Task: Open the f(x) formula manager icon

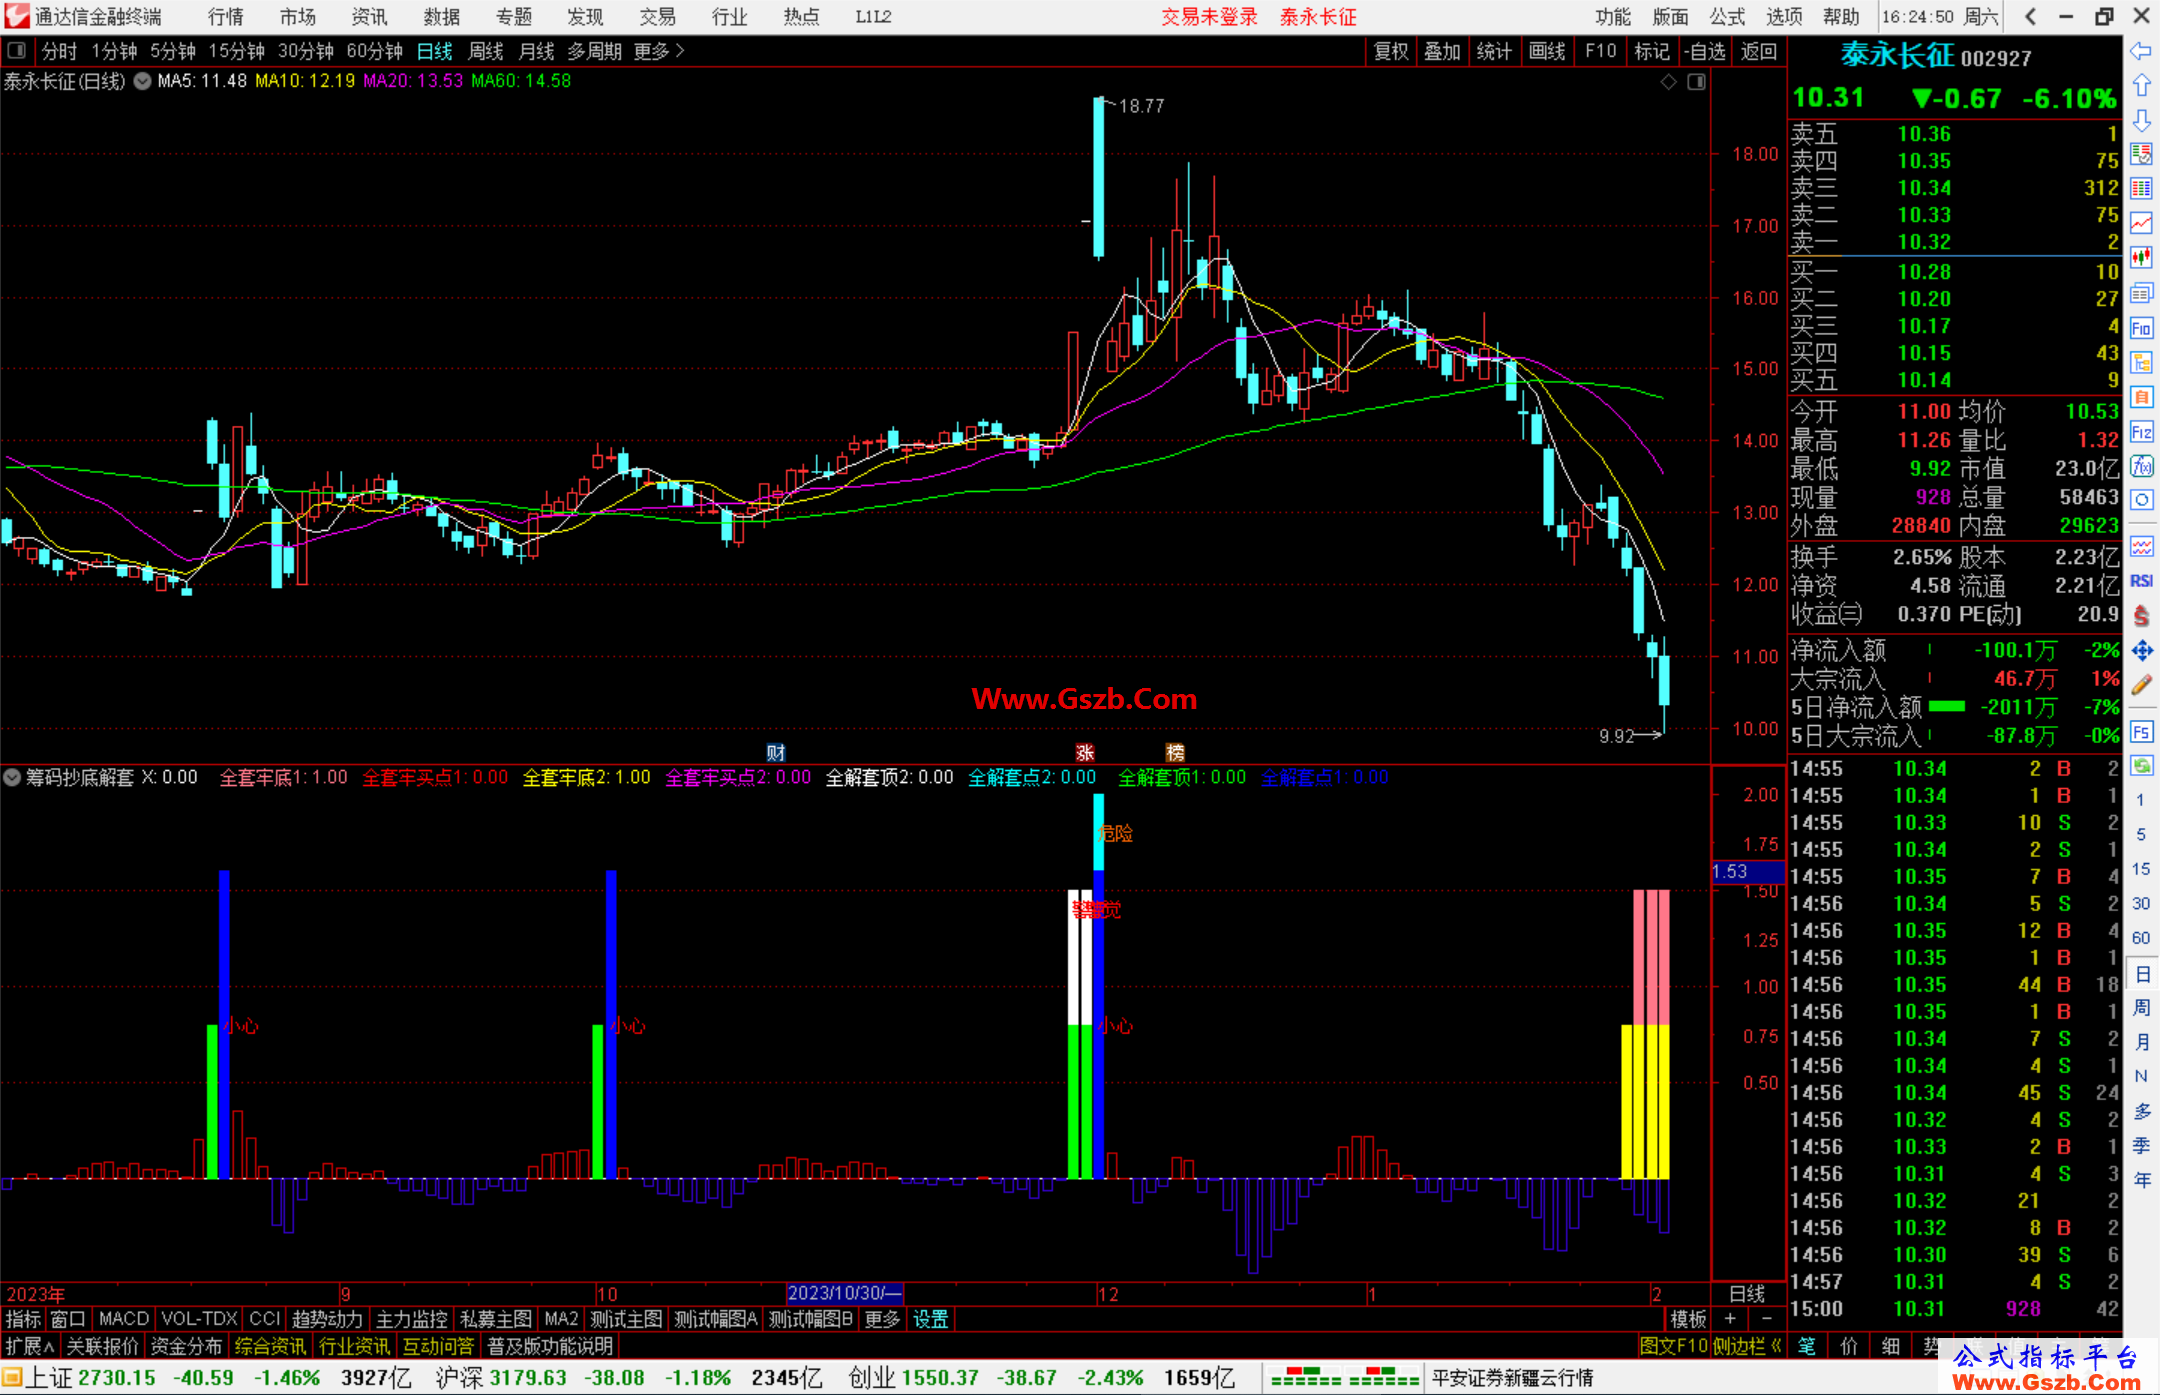Action: coord(2141,466)
